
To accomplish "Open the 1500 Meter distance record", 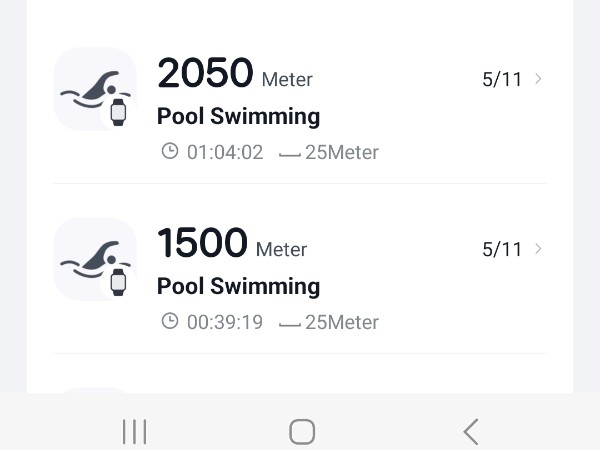I will click(202, 243).
